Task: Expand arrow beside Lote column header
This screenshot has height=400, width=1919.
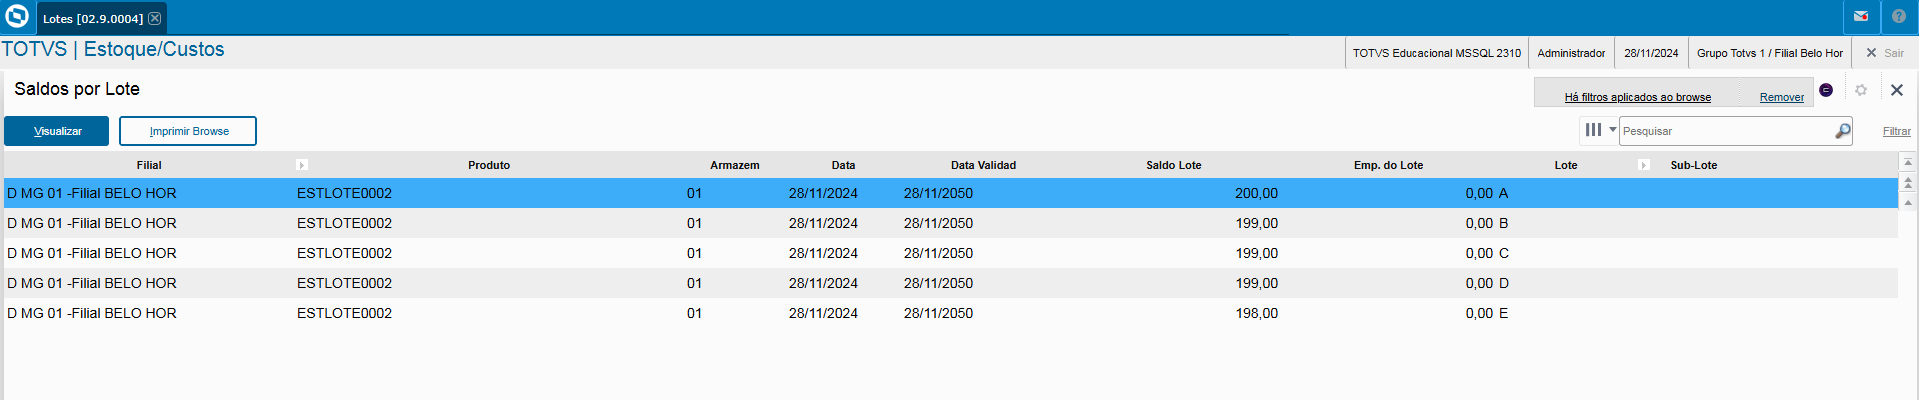Action: pos(1644,165)
